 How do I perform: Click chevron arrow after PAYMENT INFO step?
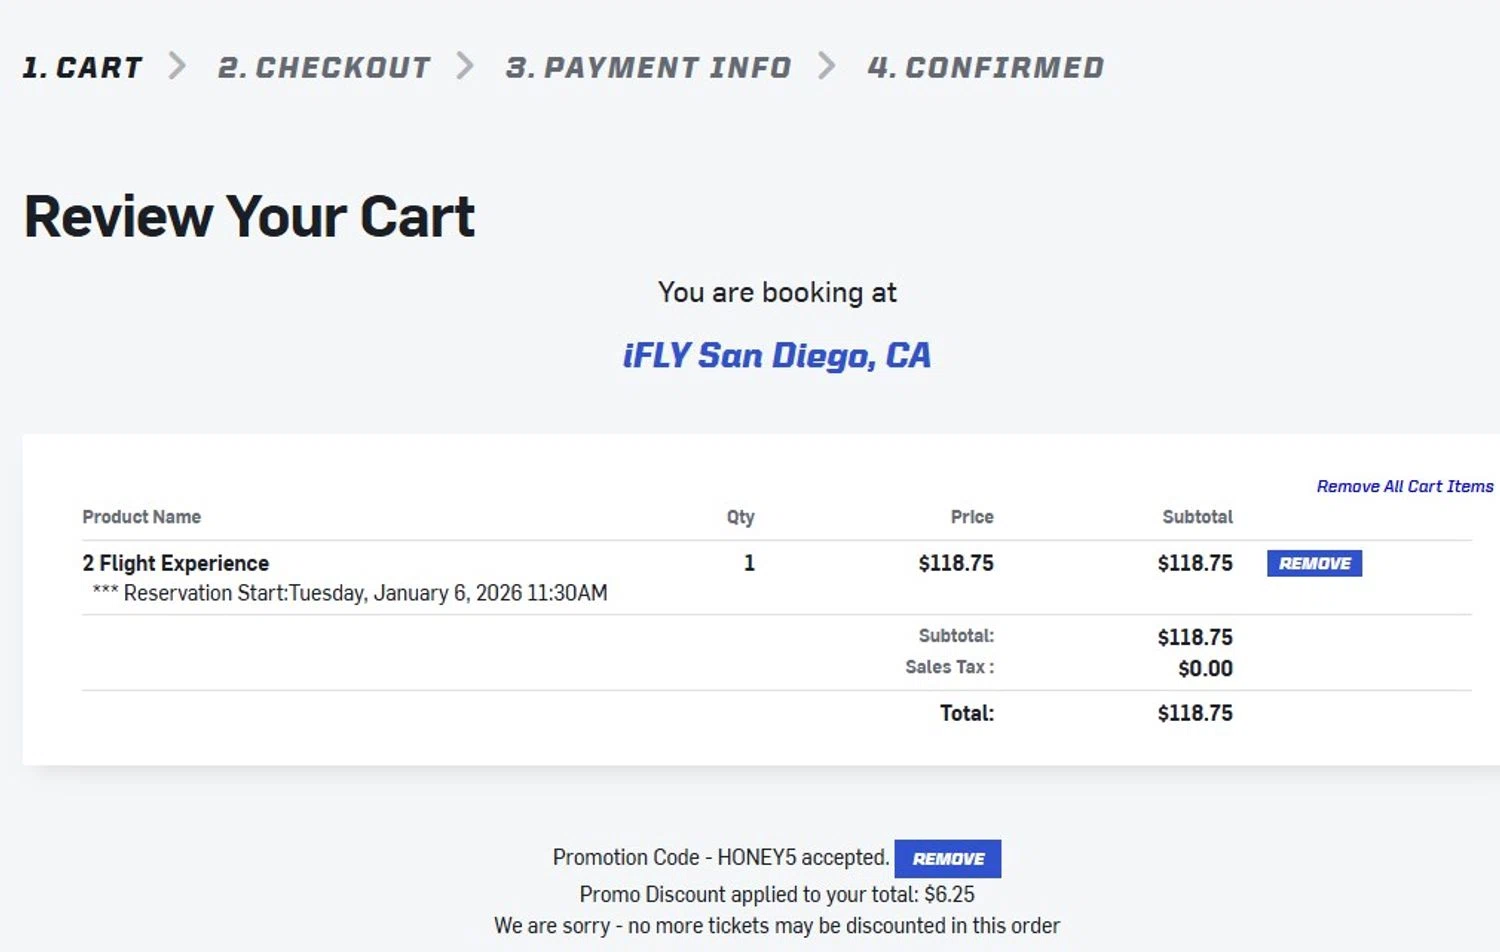[x=827, y=66]
